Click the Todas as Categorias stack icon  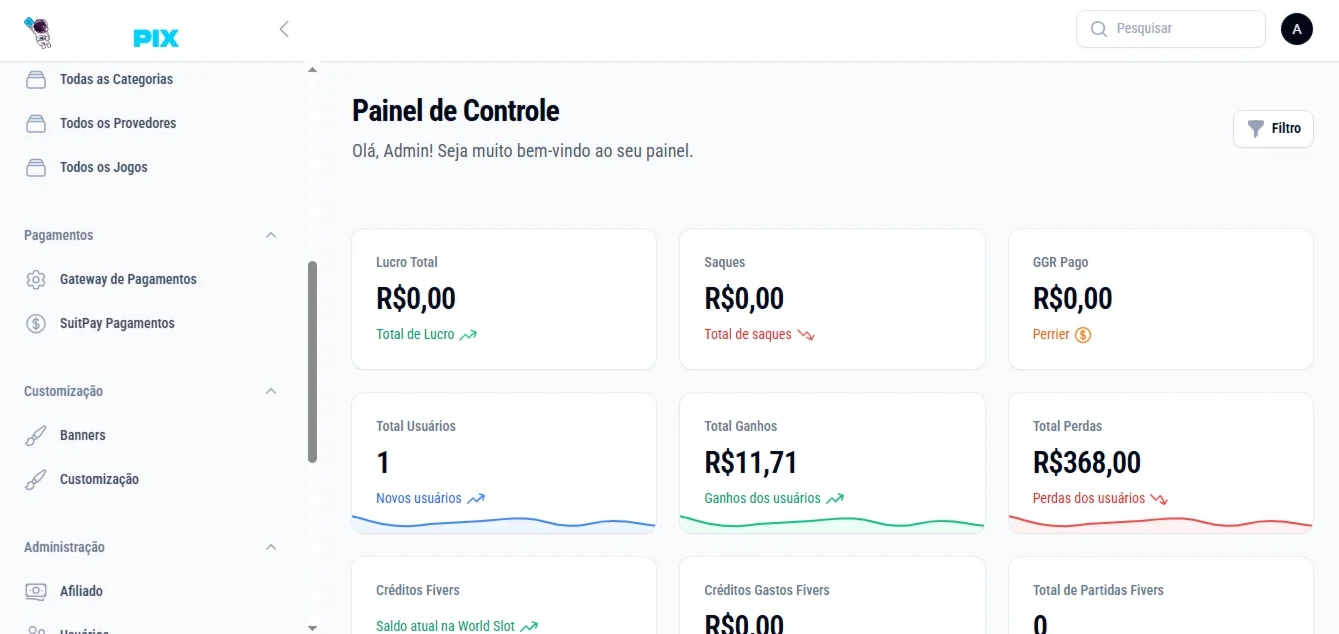point(36,79)
